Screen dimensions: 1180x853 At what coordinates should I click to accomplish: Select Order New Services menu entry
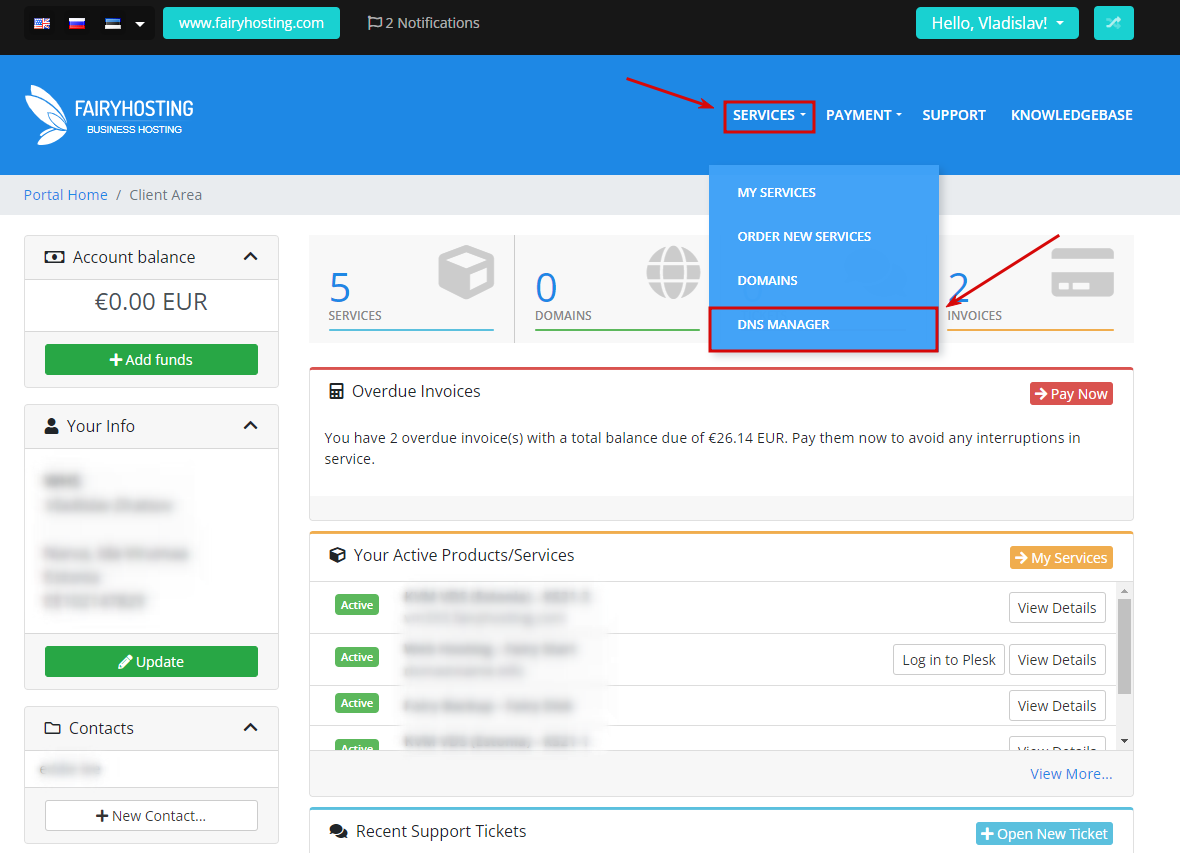804,237
